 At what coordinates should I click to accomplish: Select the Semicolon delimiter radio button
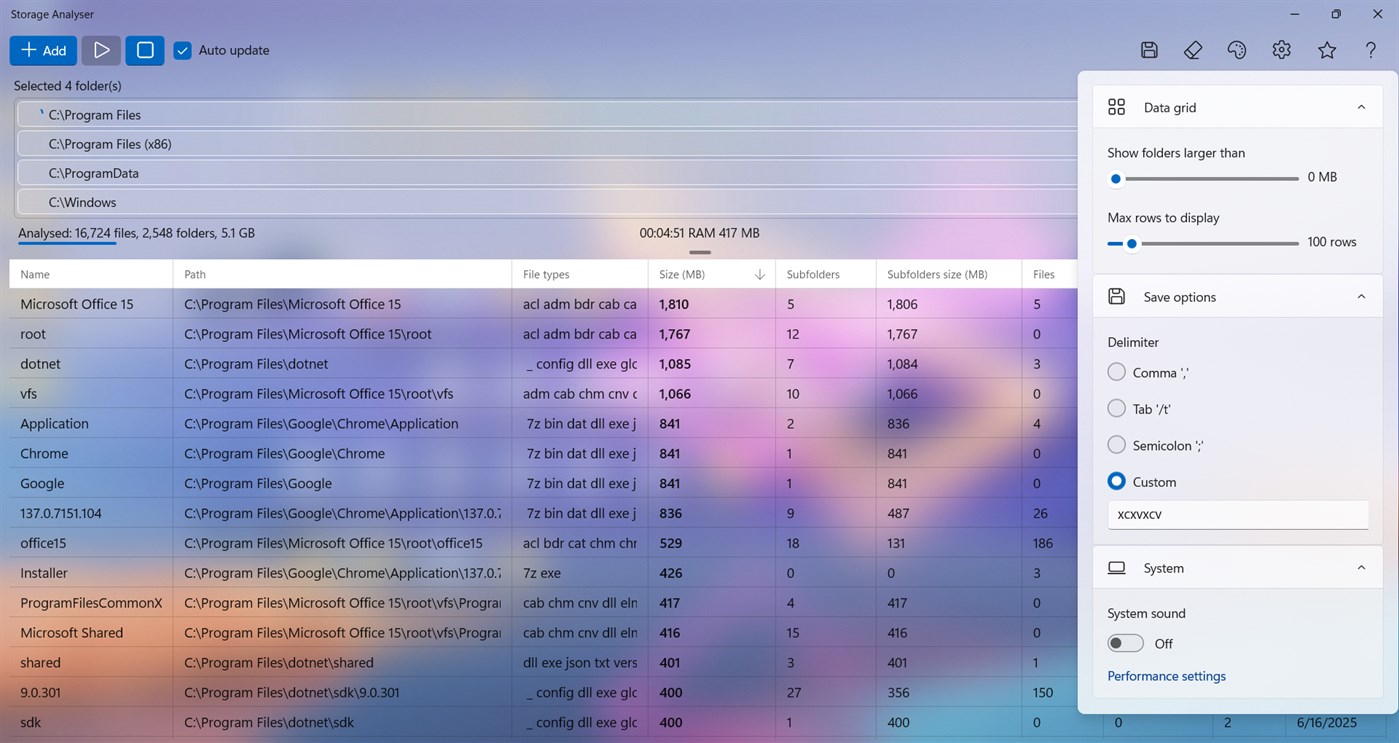(x=1115, y=445)
